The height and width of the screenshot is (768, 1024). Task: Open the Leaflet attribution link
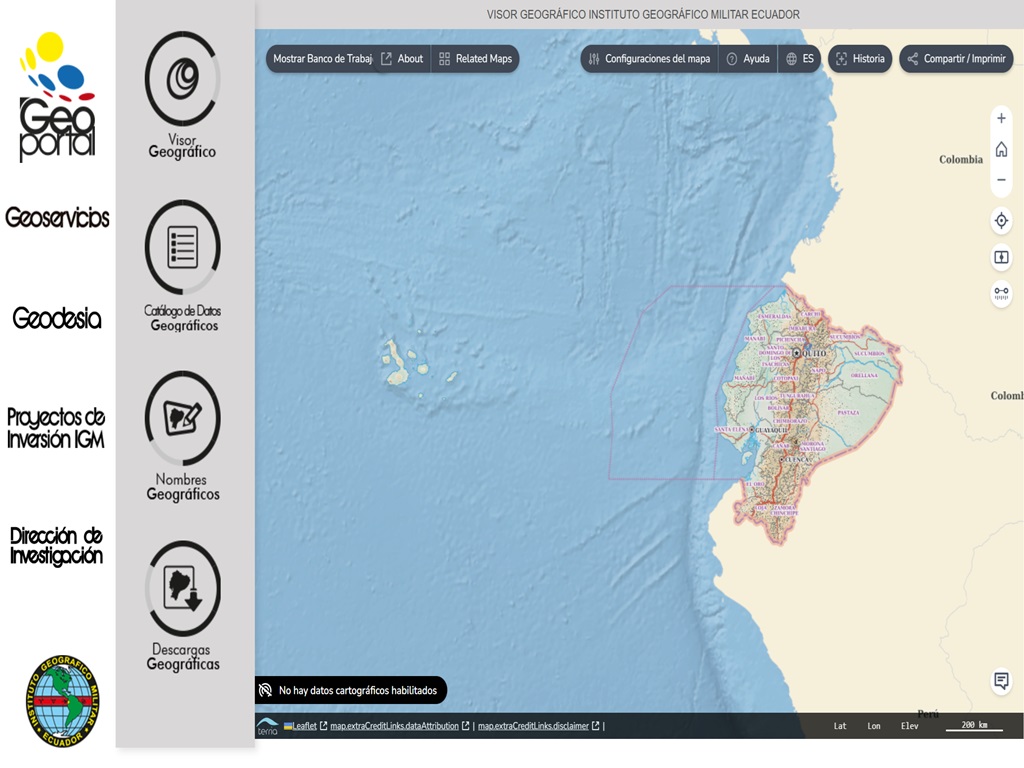(304, 726)
